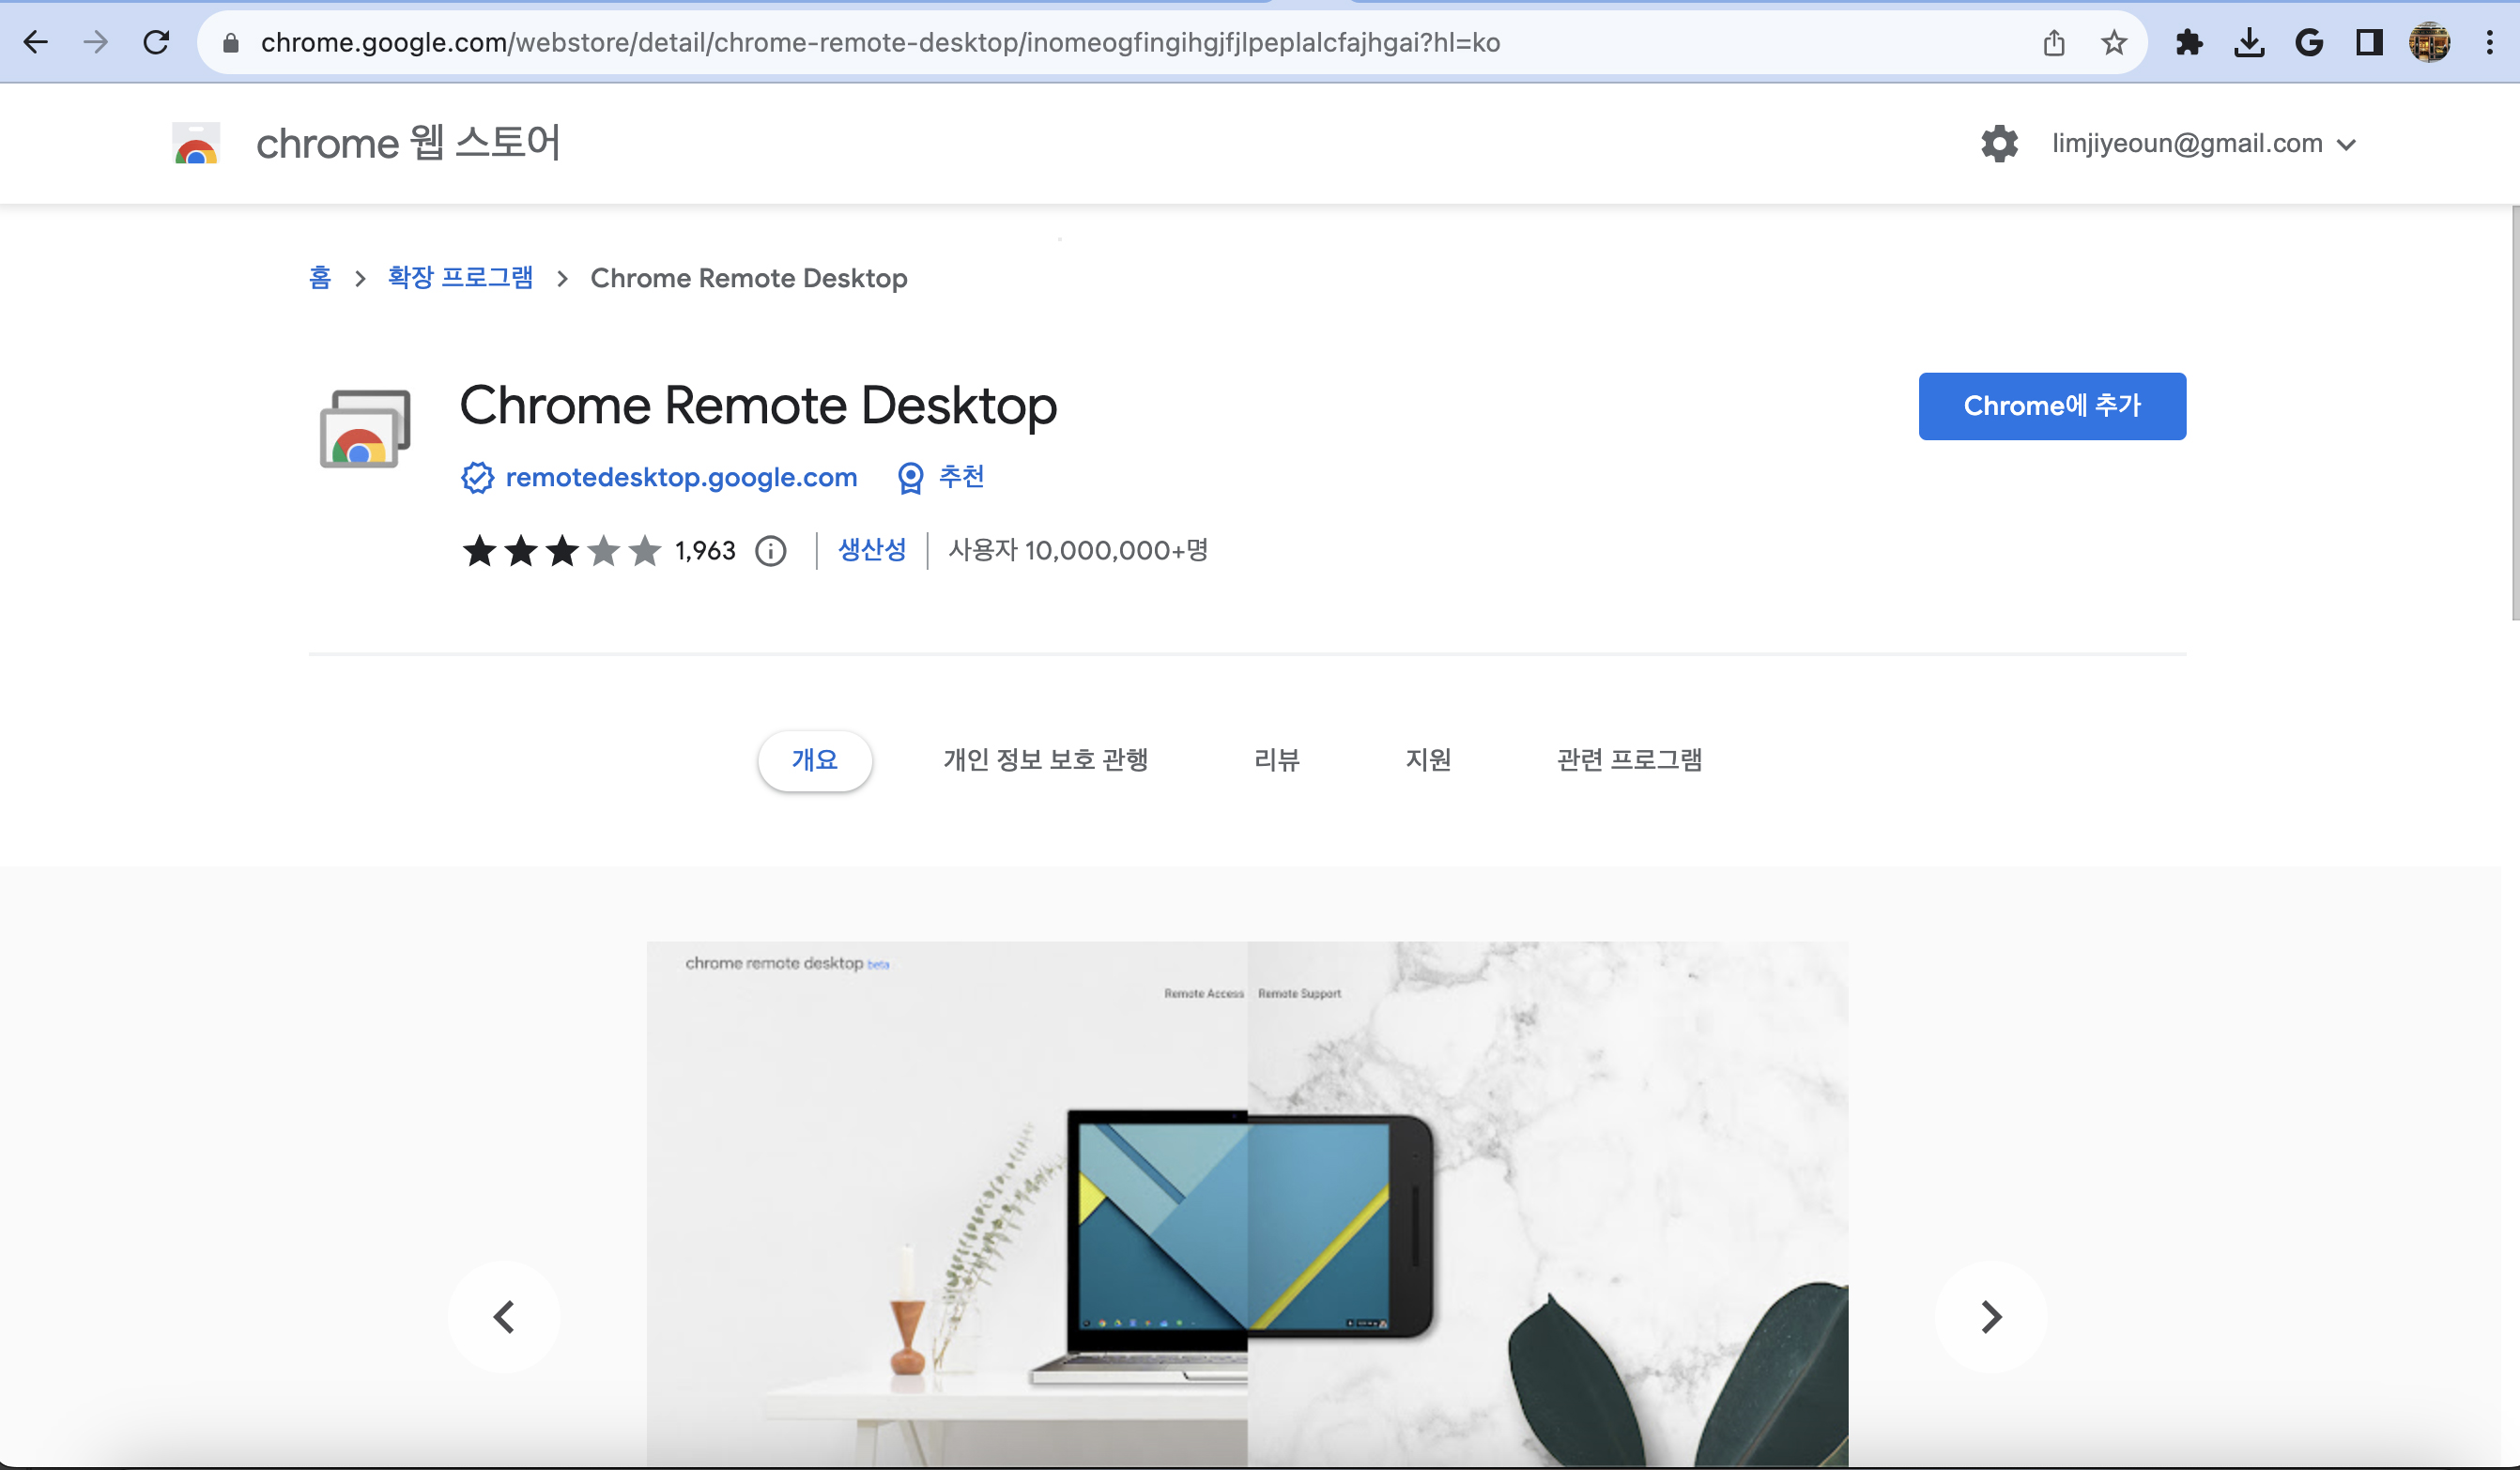The image size is (2520, 1470).
Task: Show the next screenshot with right arrow
Action: pos(1990,1317)
